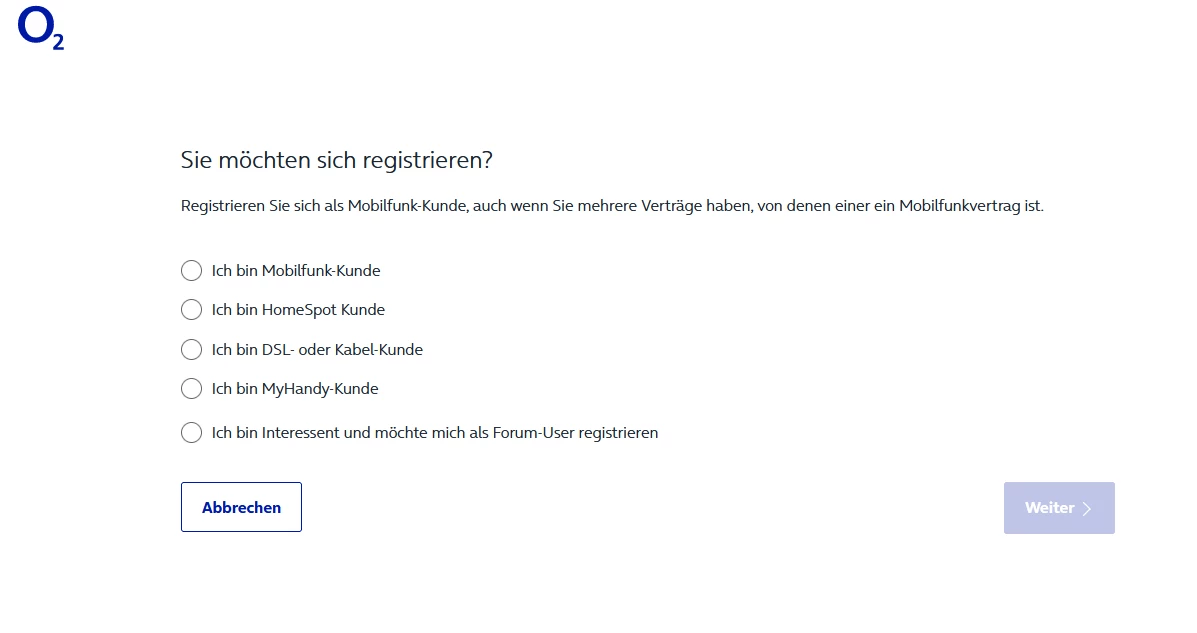The image size is (1197, 633).
Task: Pick the DSL- oder Kabel-Kunde radio button
Action: tap(191, 350)
